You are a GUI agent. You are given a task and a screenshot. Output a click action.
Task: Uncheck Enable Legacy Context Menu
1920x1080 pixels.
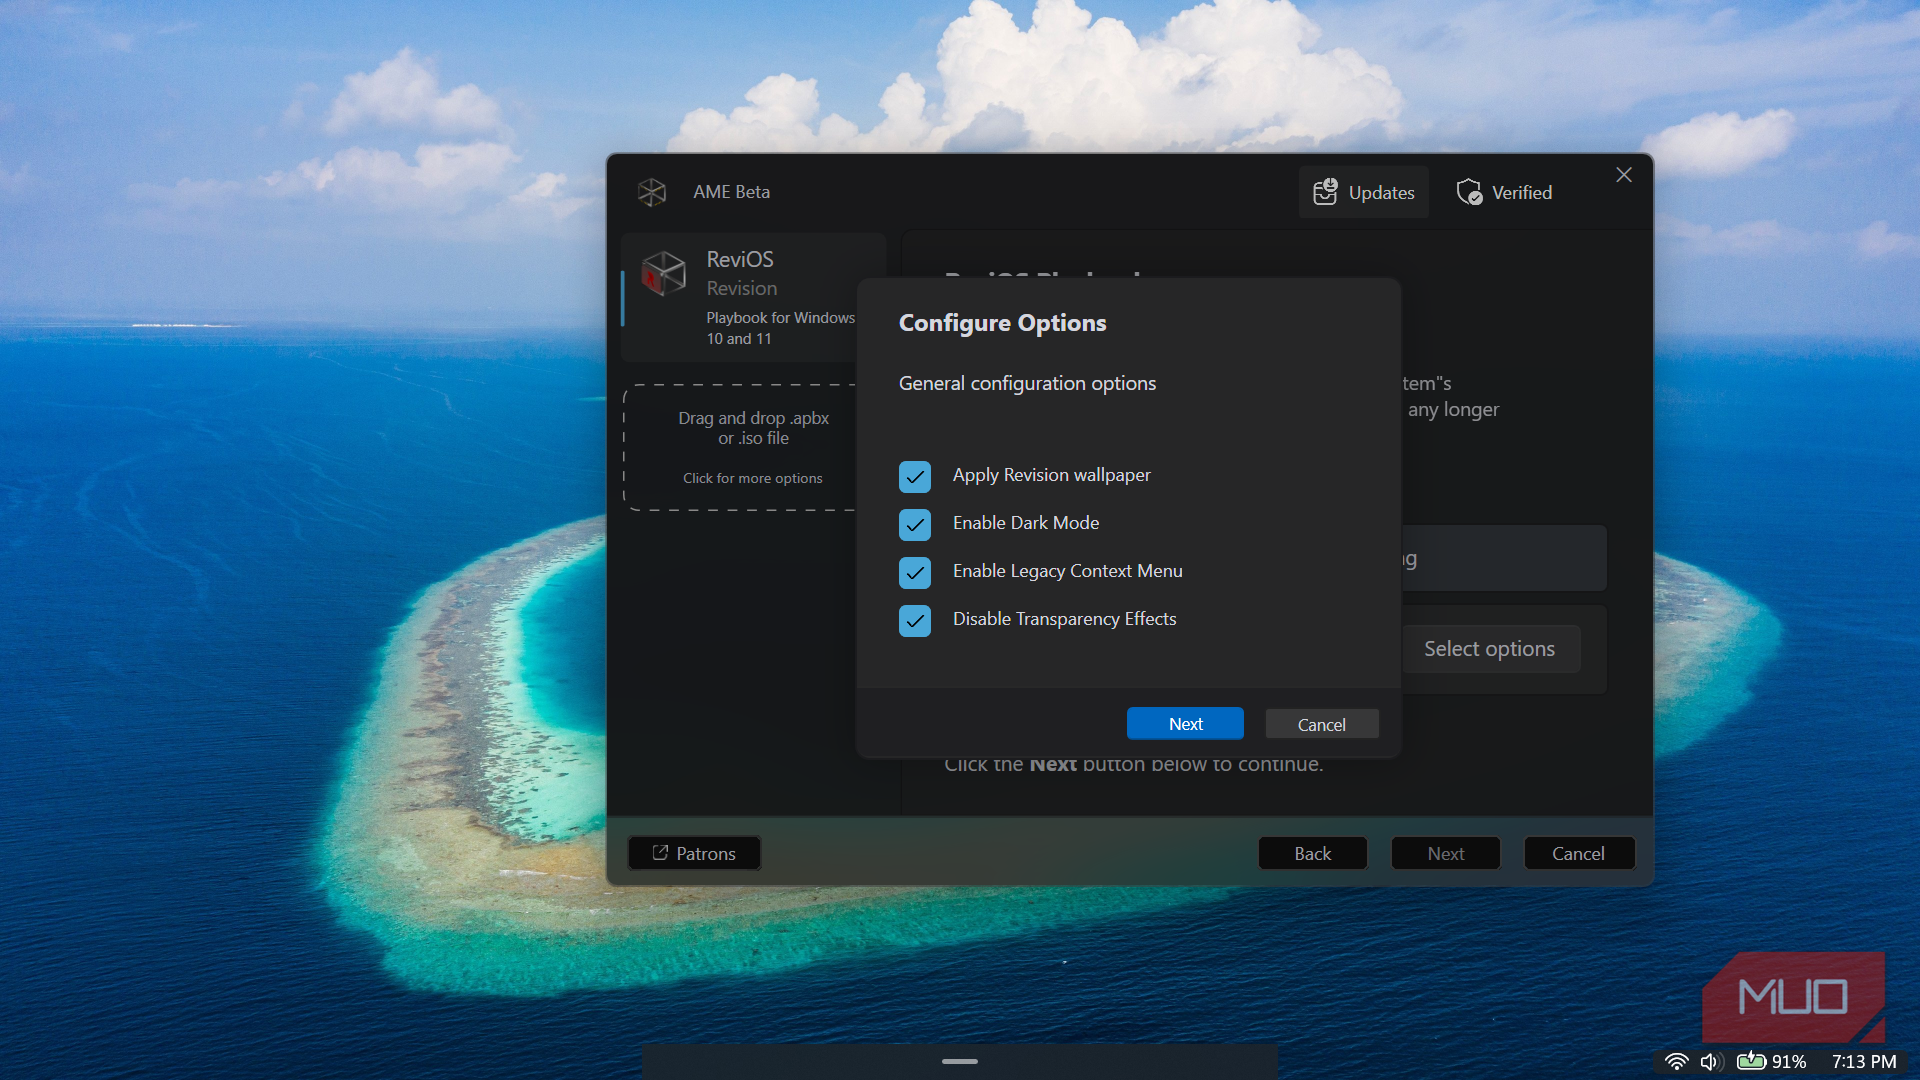point(915,572)
